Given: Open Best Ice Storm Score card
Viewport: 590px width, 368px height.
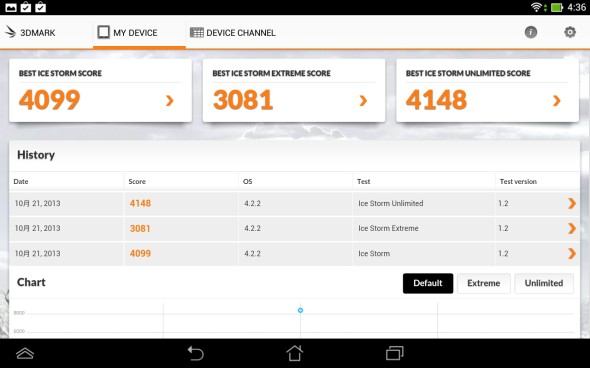Looking at the screenshot, I should pyautogui.click(x=100, y=90).
